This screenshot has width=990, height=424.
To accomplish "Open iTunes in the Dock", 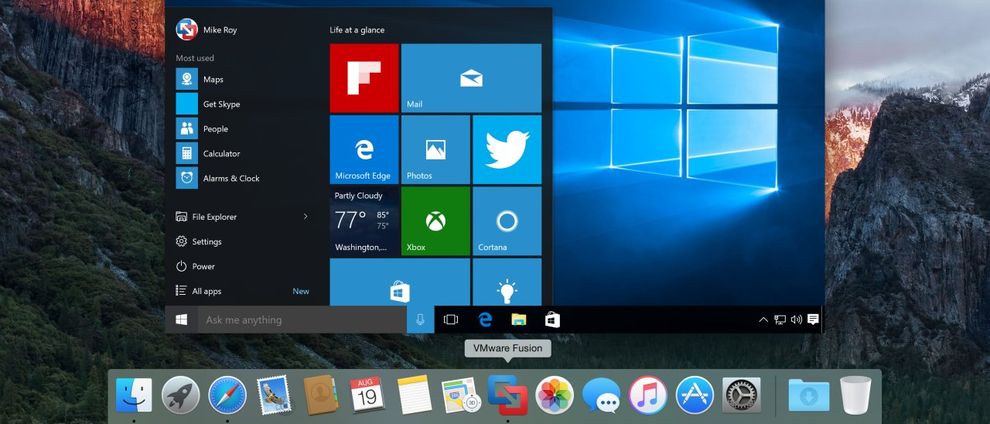I will click(648, 395).
